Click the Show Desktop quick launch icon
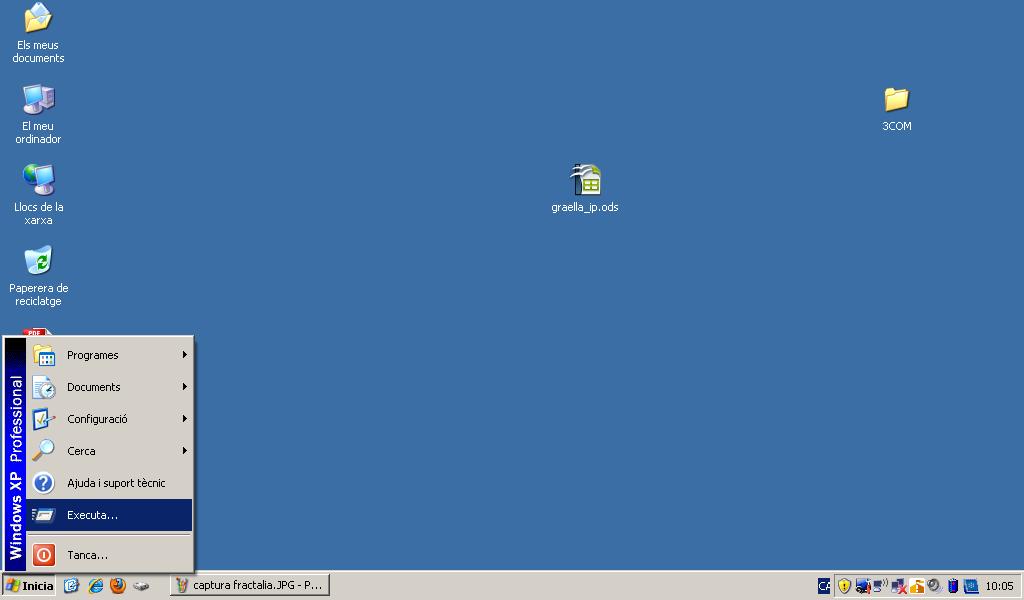 71,586
